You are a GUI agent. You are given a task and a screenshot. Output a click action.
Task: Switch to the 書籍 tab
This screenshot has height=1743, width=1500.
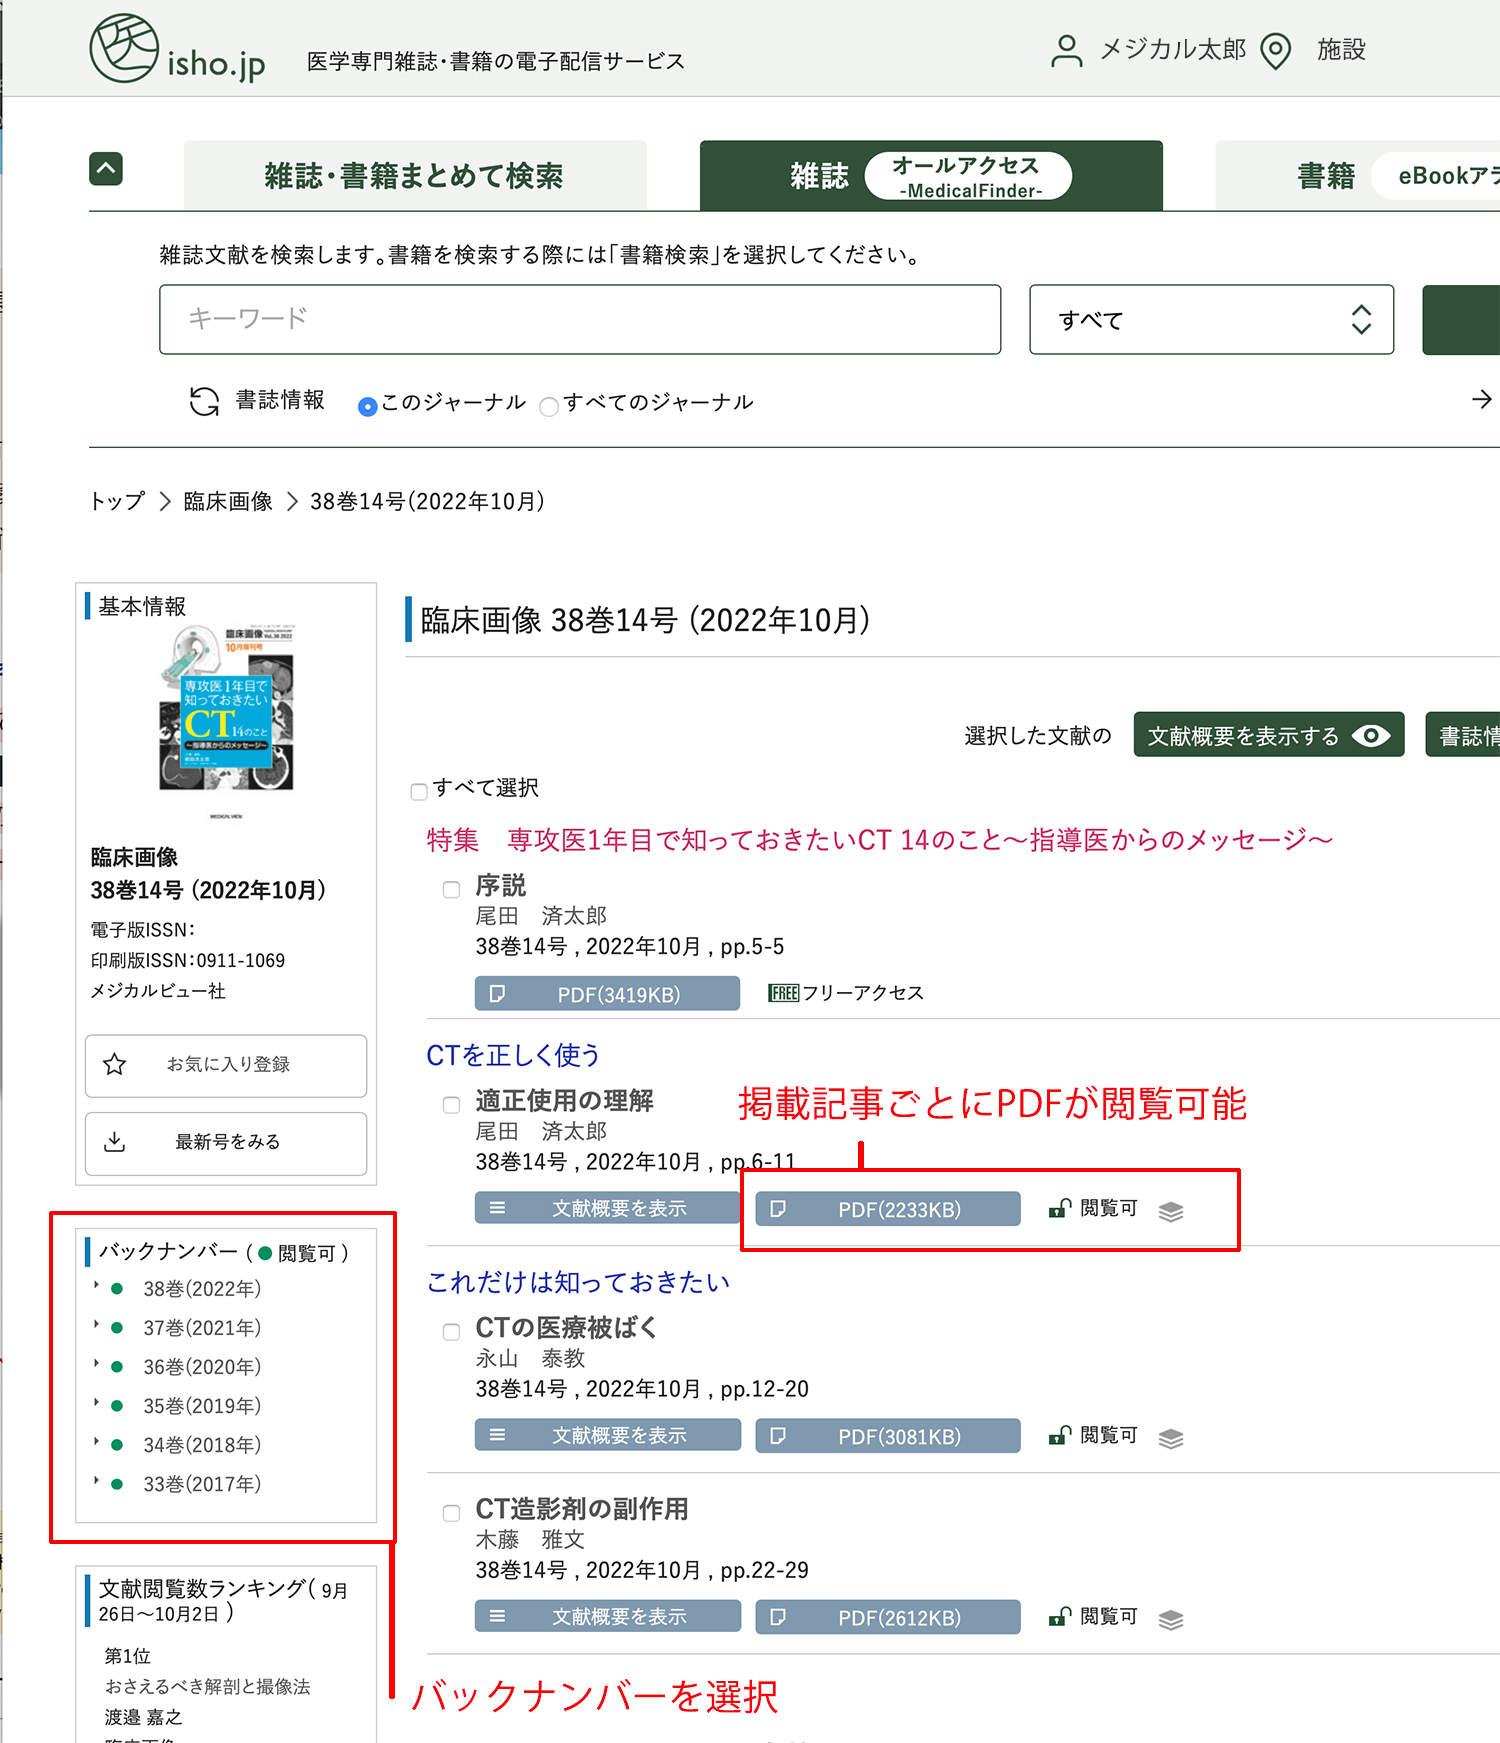coord(1325,176)
